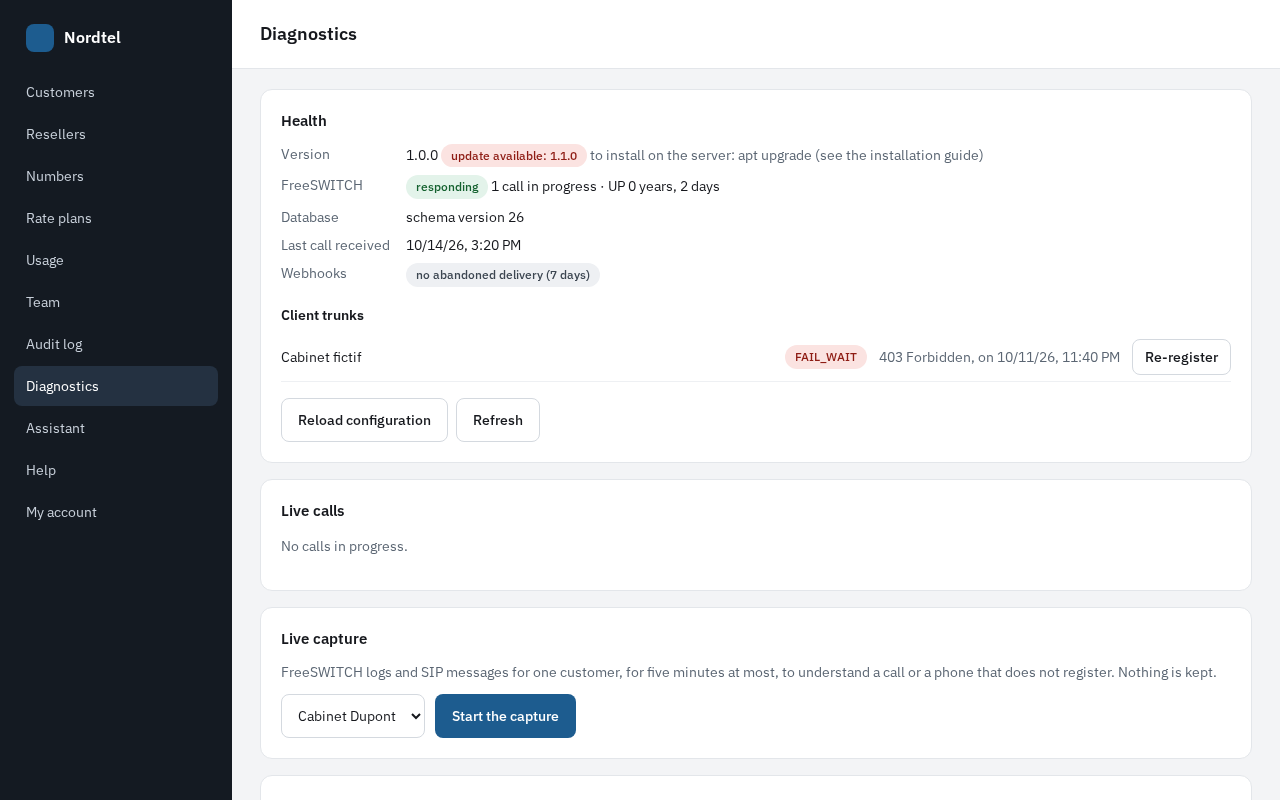Image resolution: width=1280 pixels, height=800 pixels.
Task: Select Team in the sidebar
Action: tap(116, 302)
